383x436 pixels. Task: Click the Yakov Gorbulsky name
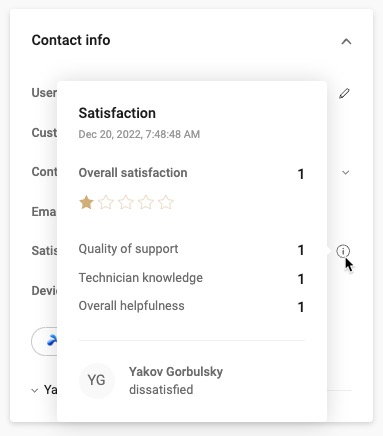[176, 372]
